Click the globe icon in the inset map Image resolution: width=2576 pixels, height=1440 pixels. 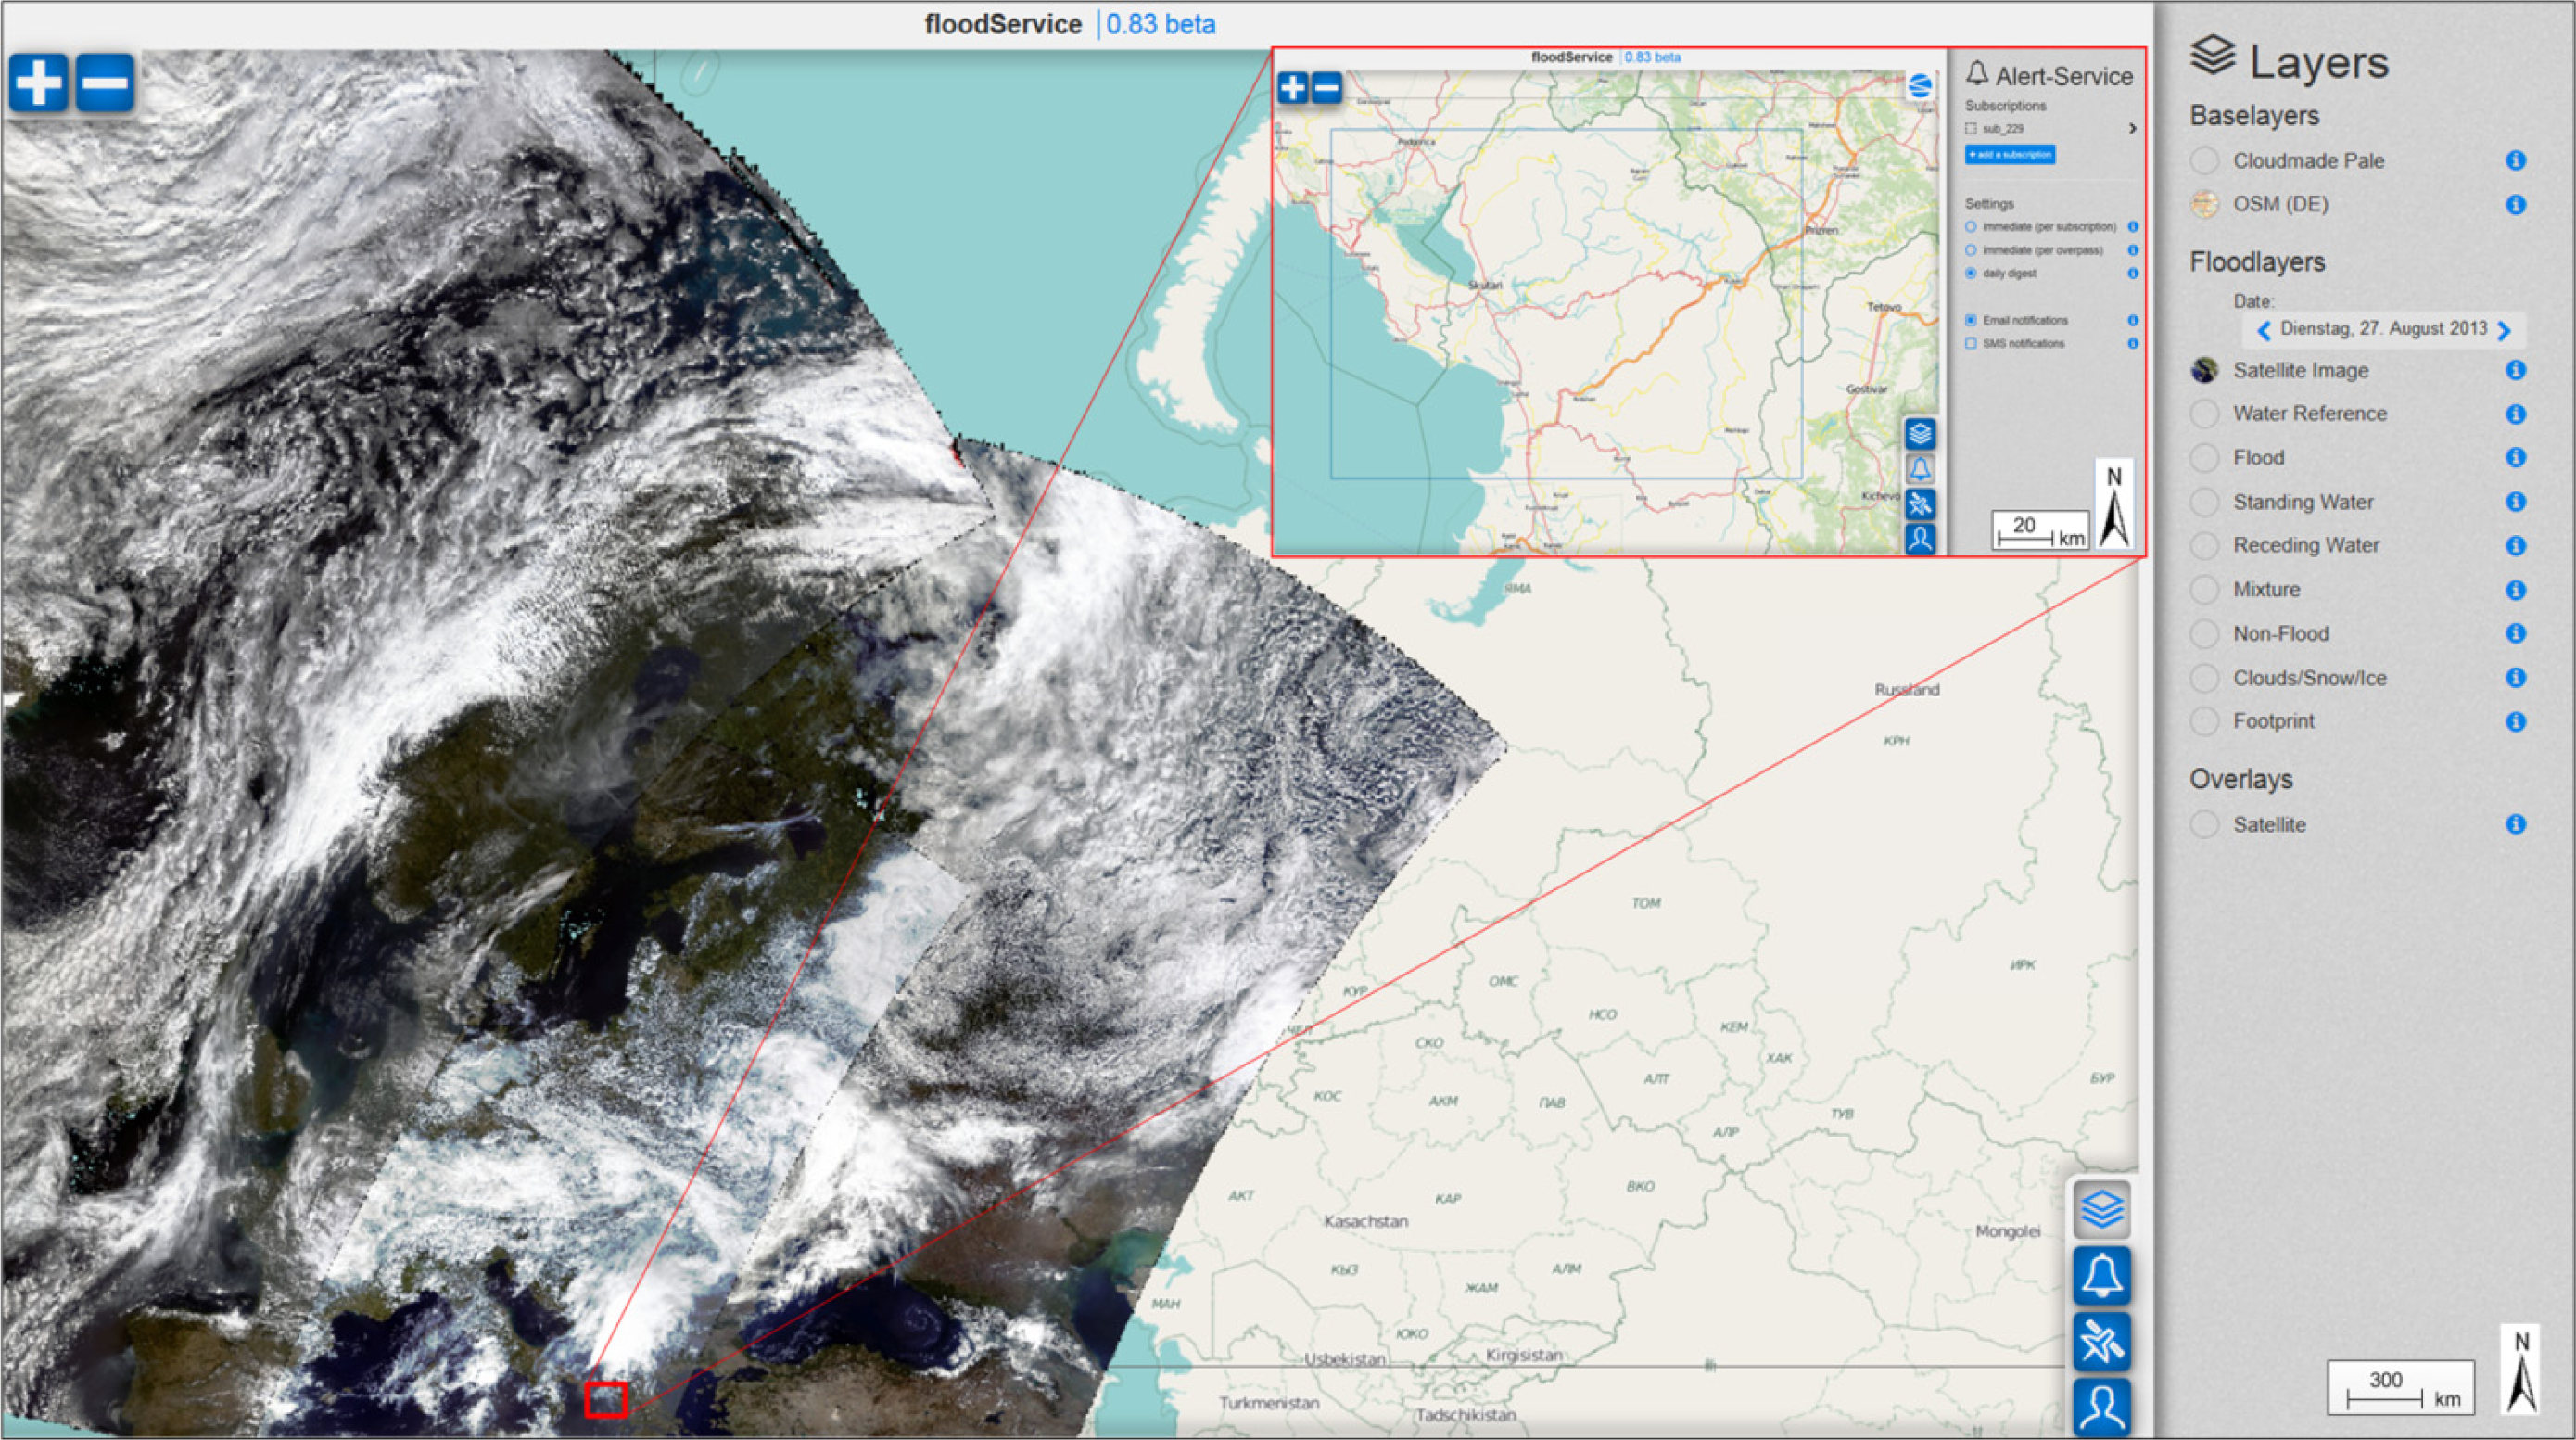[x=1919, y=86]
